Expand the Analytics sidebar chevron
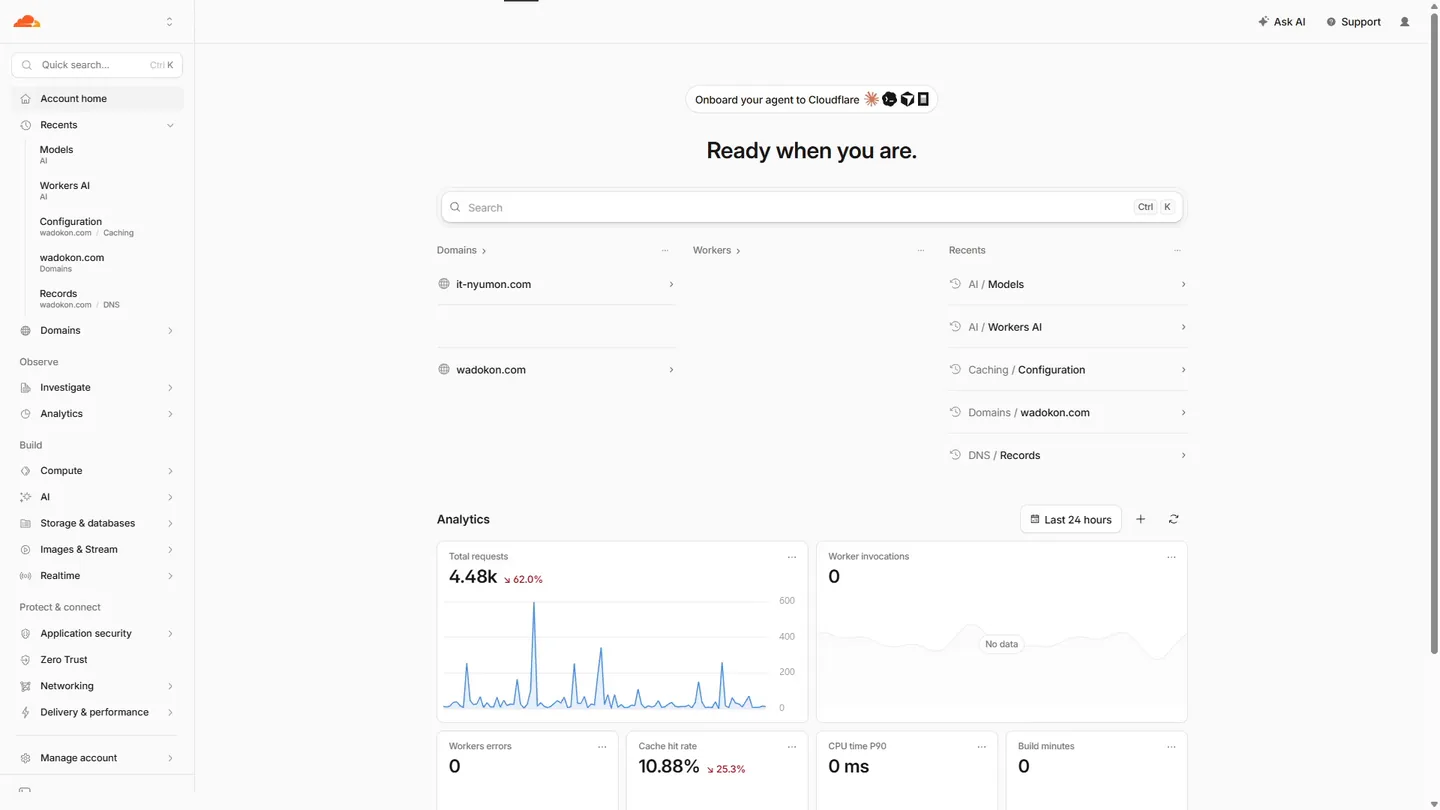Screen dimensions: 1440x810 coord(170,414)
